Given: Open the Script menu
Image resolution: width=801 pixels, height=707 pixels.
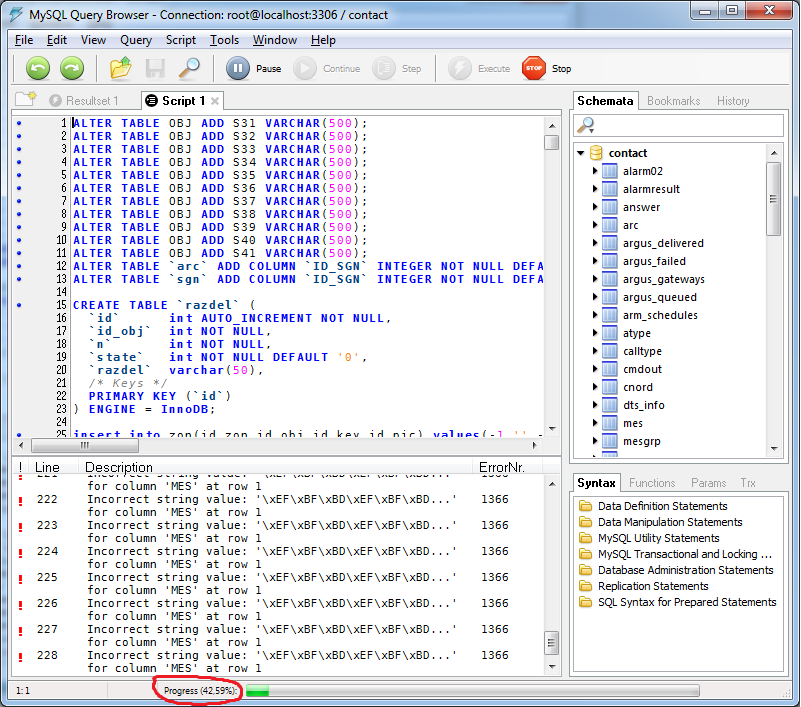Looking at the screenshot, I should click(180, 40).
